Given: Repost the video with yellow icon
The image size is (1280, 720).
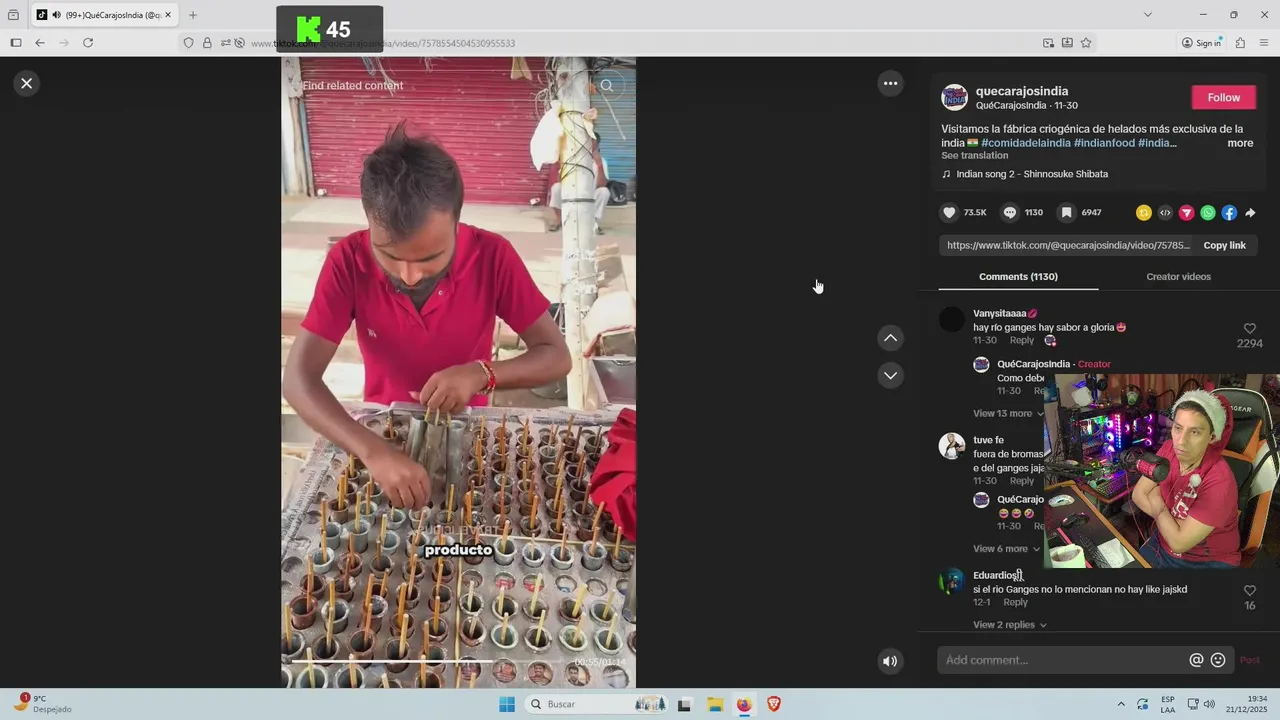Looking at the screenshot, I should pos(1144,213).
